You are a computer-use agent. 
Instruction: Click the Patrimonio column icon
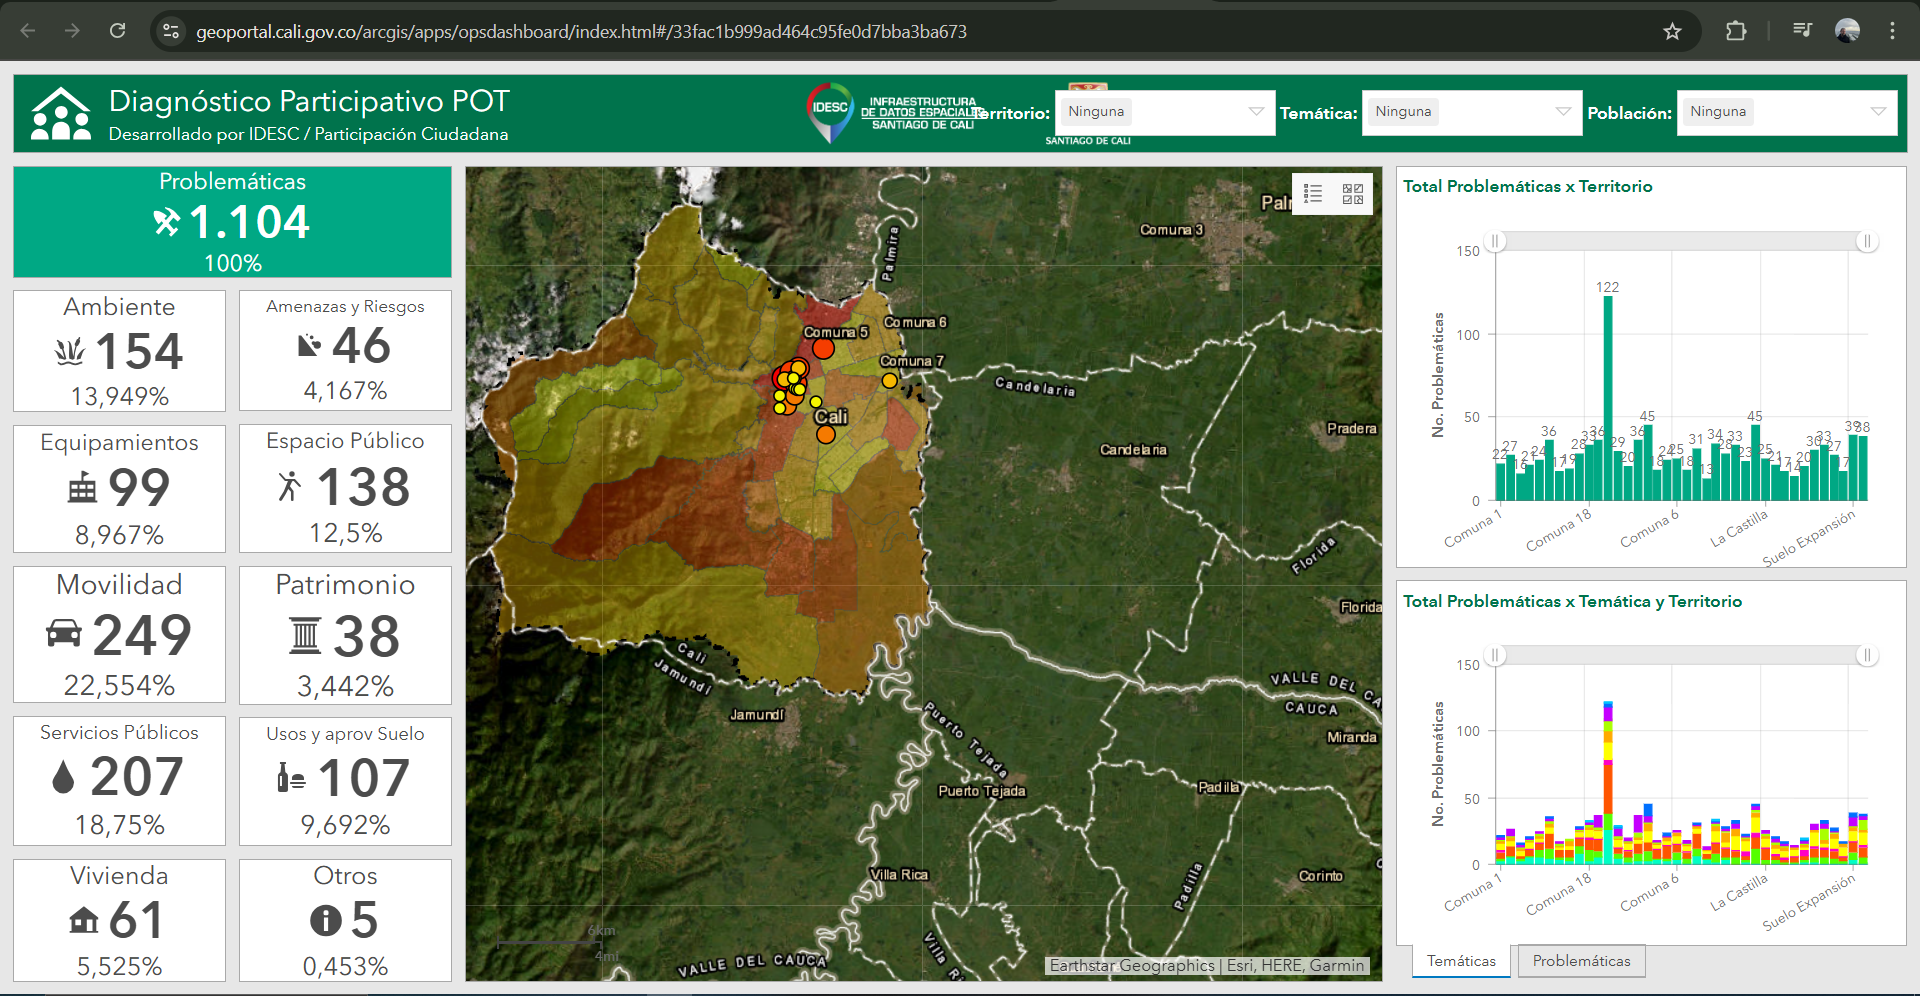click(x=304, y=636)
